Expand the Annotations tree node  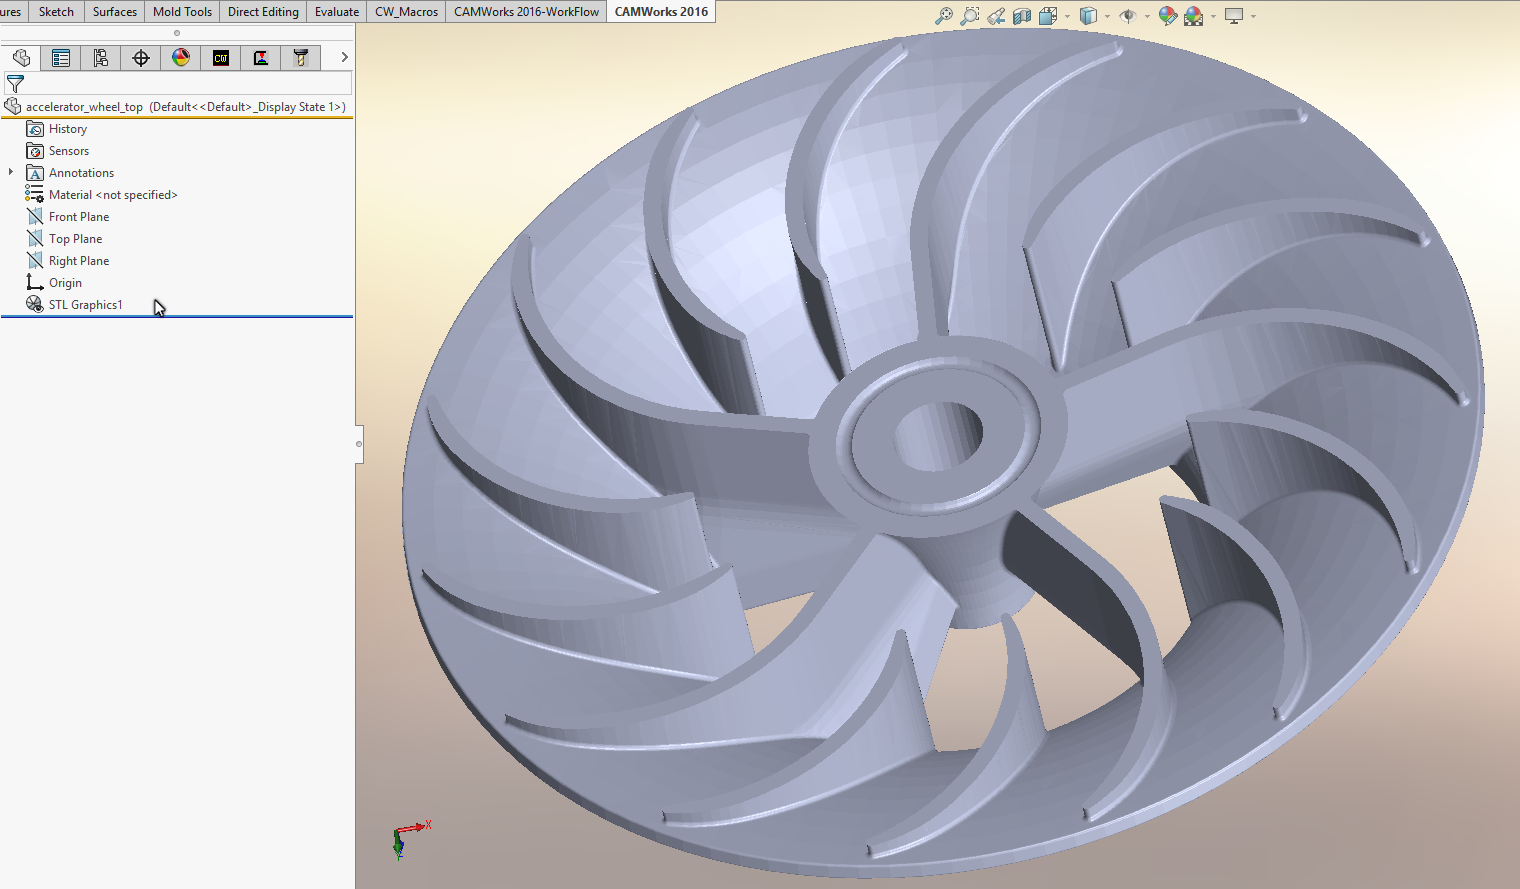(11, 172)
